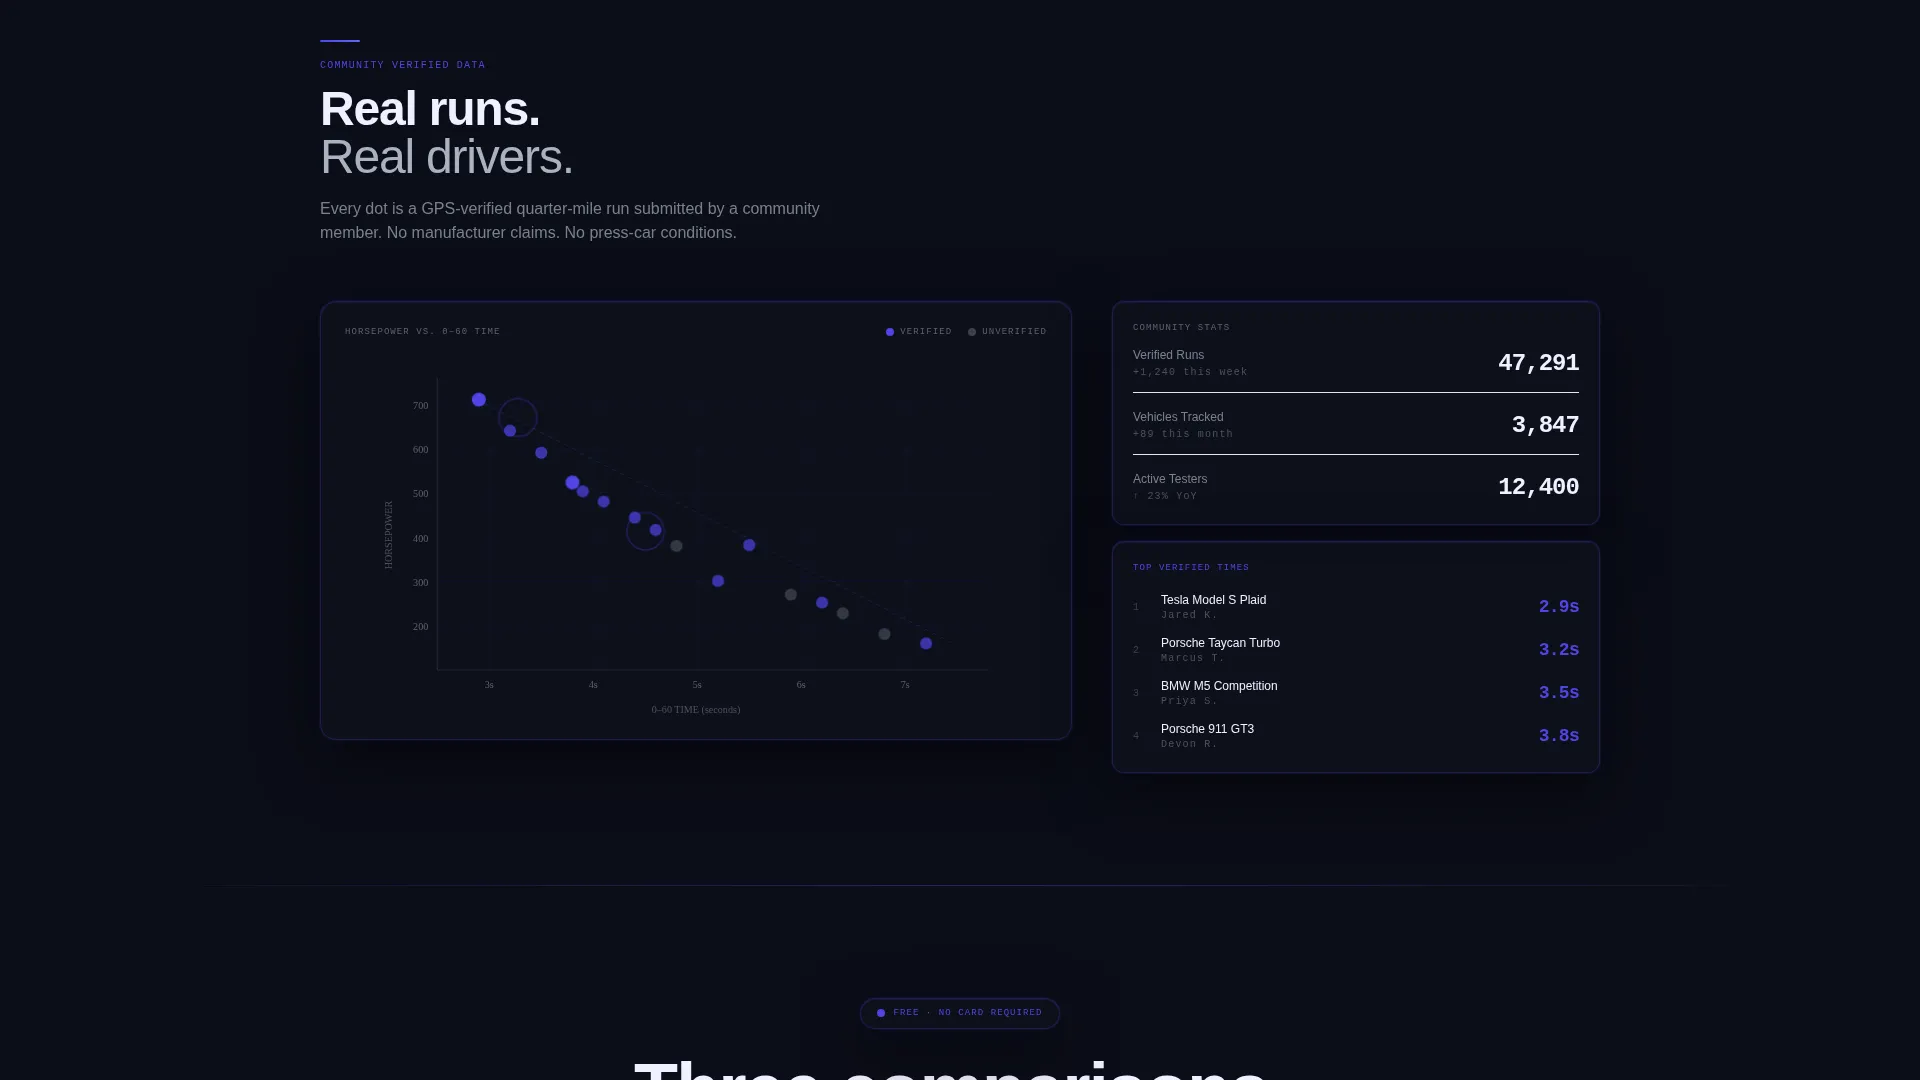This screenshot has width=1920, height=1080.
Task: Click the 700 tick on horsepower axis
Action: [x=421, y=406]
